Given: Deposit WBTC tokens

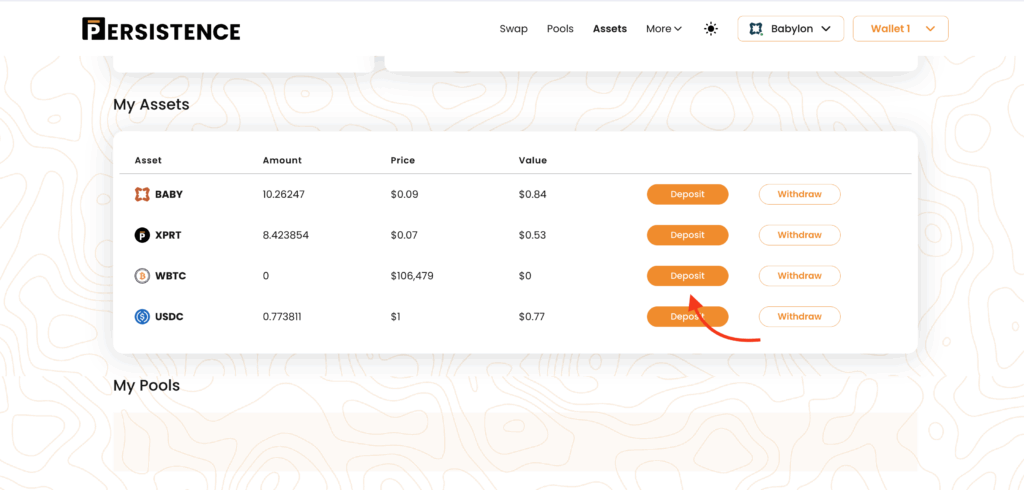Looking at the screenshot, I should [x=688, y=276].
